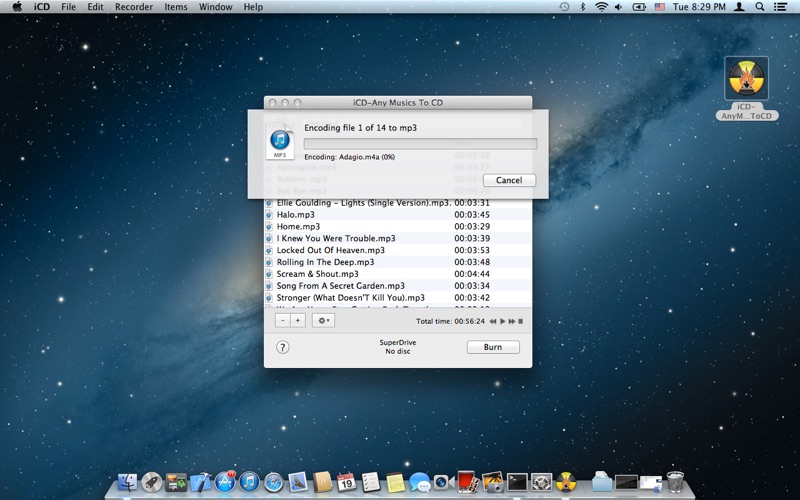Viewport: 800px width, 500px height.
Task: Open the help question mark button
Action: pyautogui.click(x=283, y=347)
